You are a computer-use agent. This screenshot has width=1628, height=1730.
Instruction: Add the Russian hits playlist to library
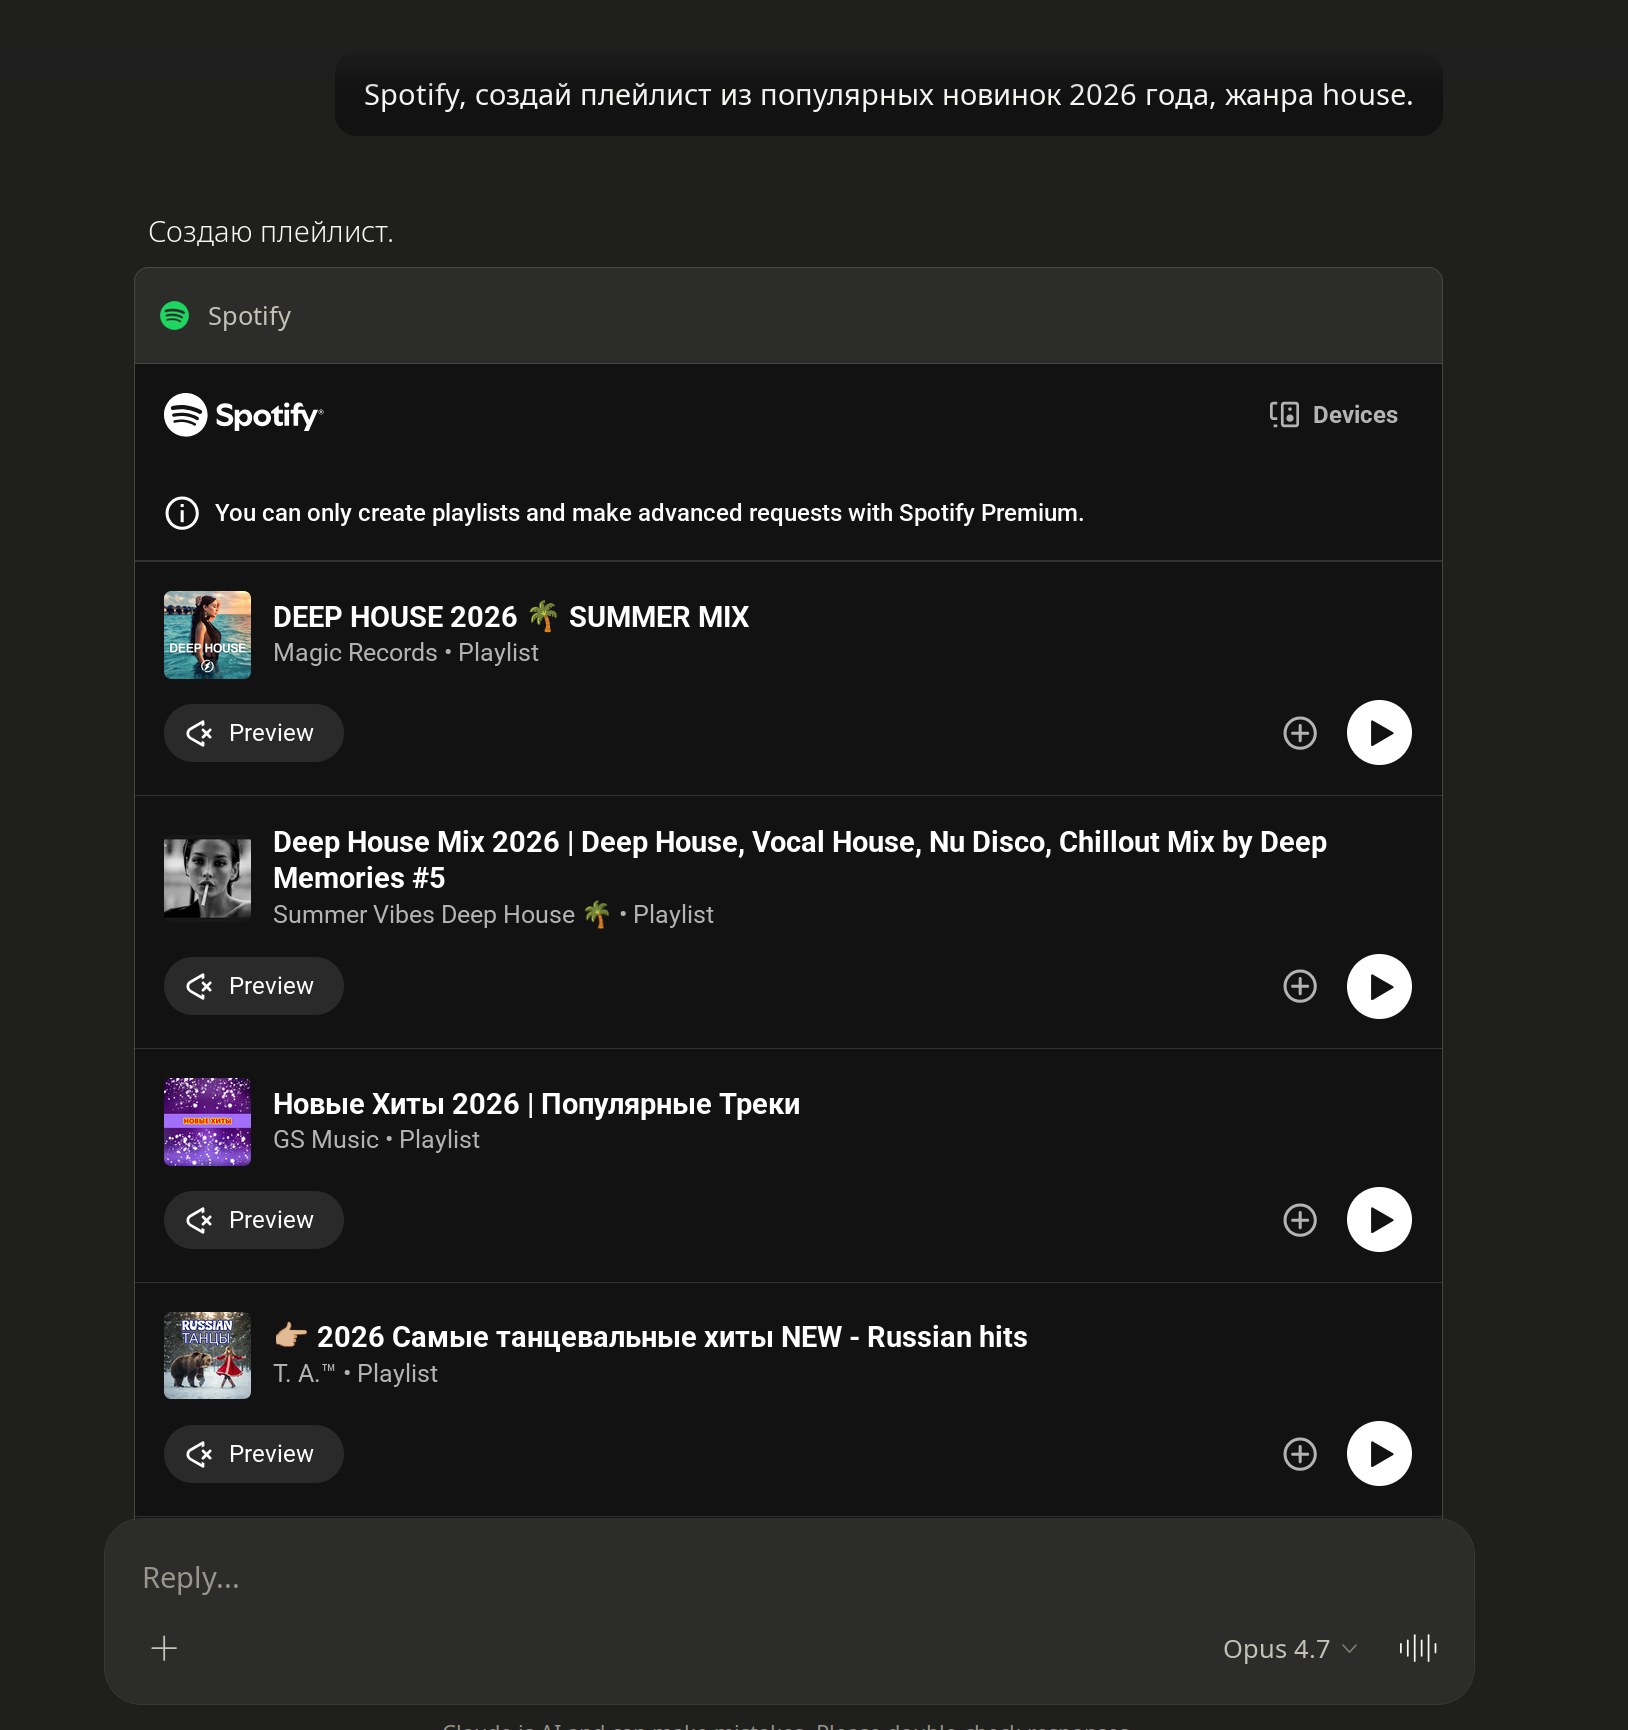pos(1299,1454)
